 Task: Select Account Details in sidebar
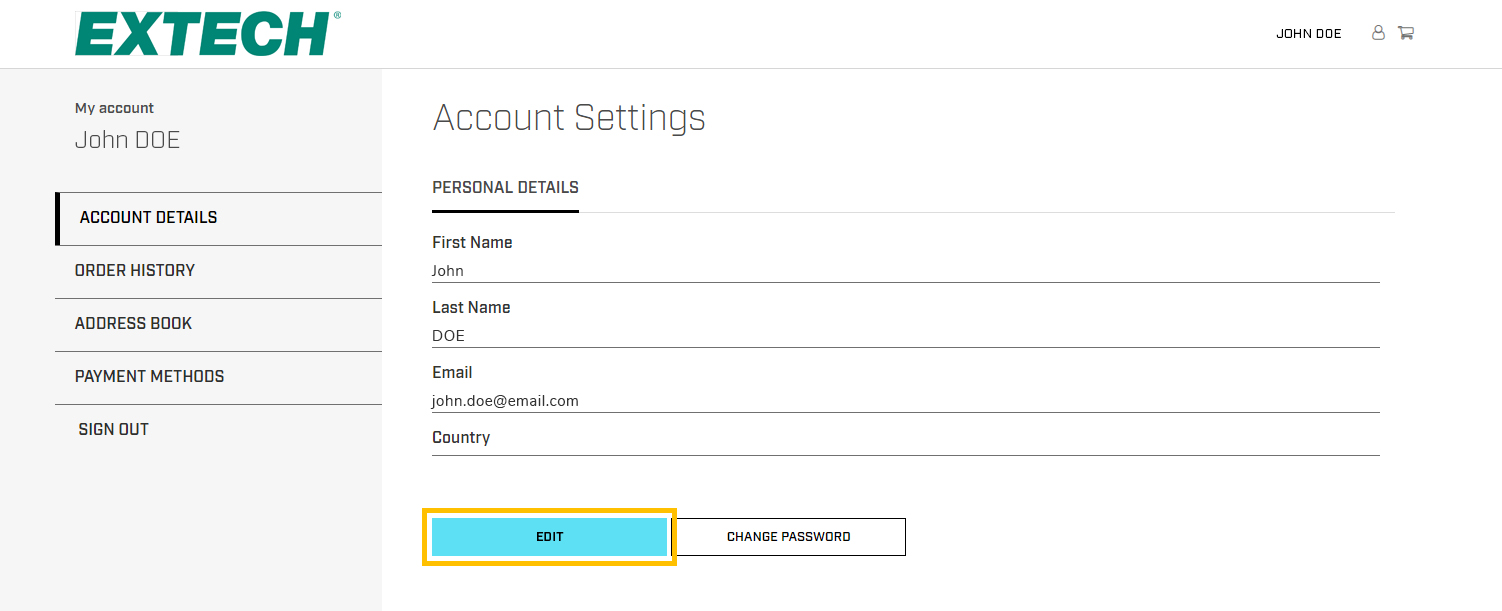pyautogui.click(x=148, y=218)
